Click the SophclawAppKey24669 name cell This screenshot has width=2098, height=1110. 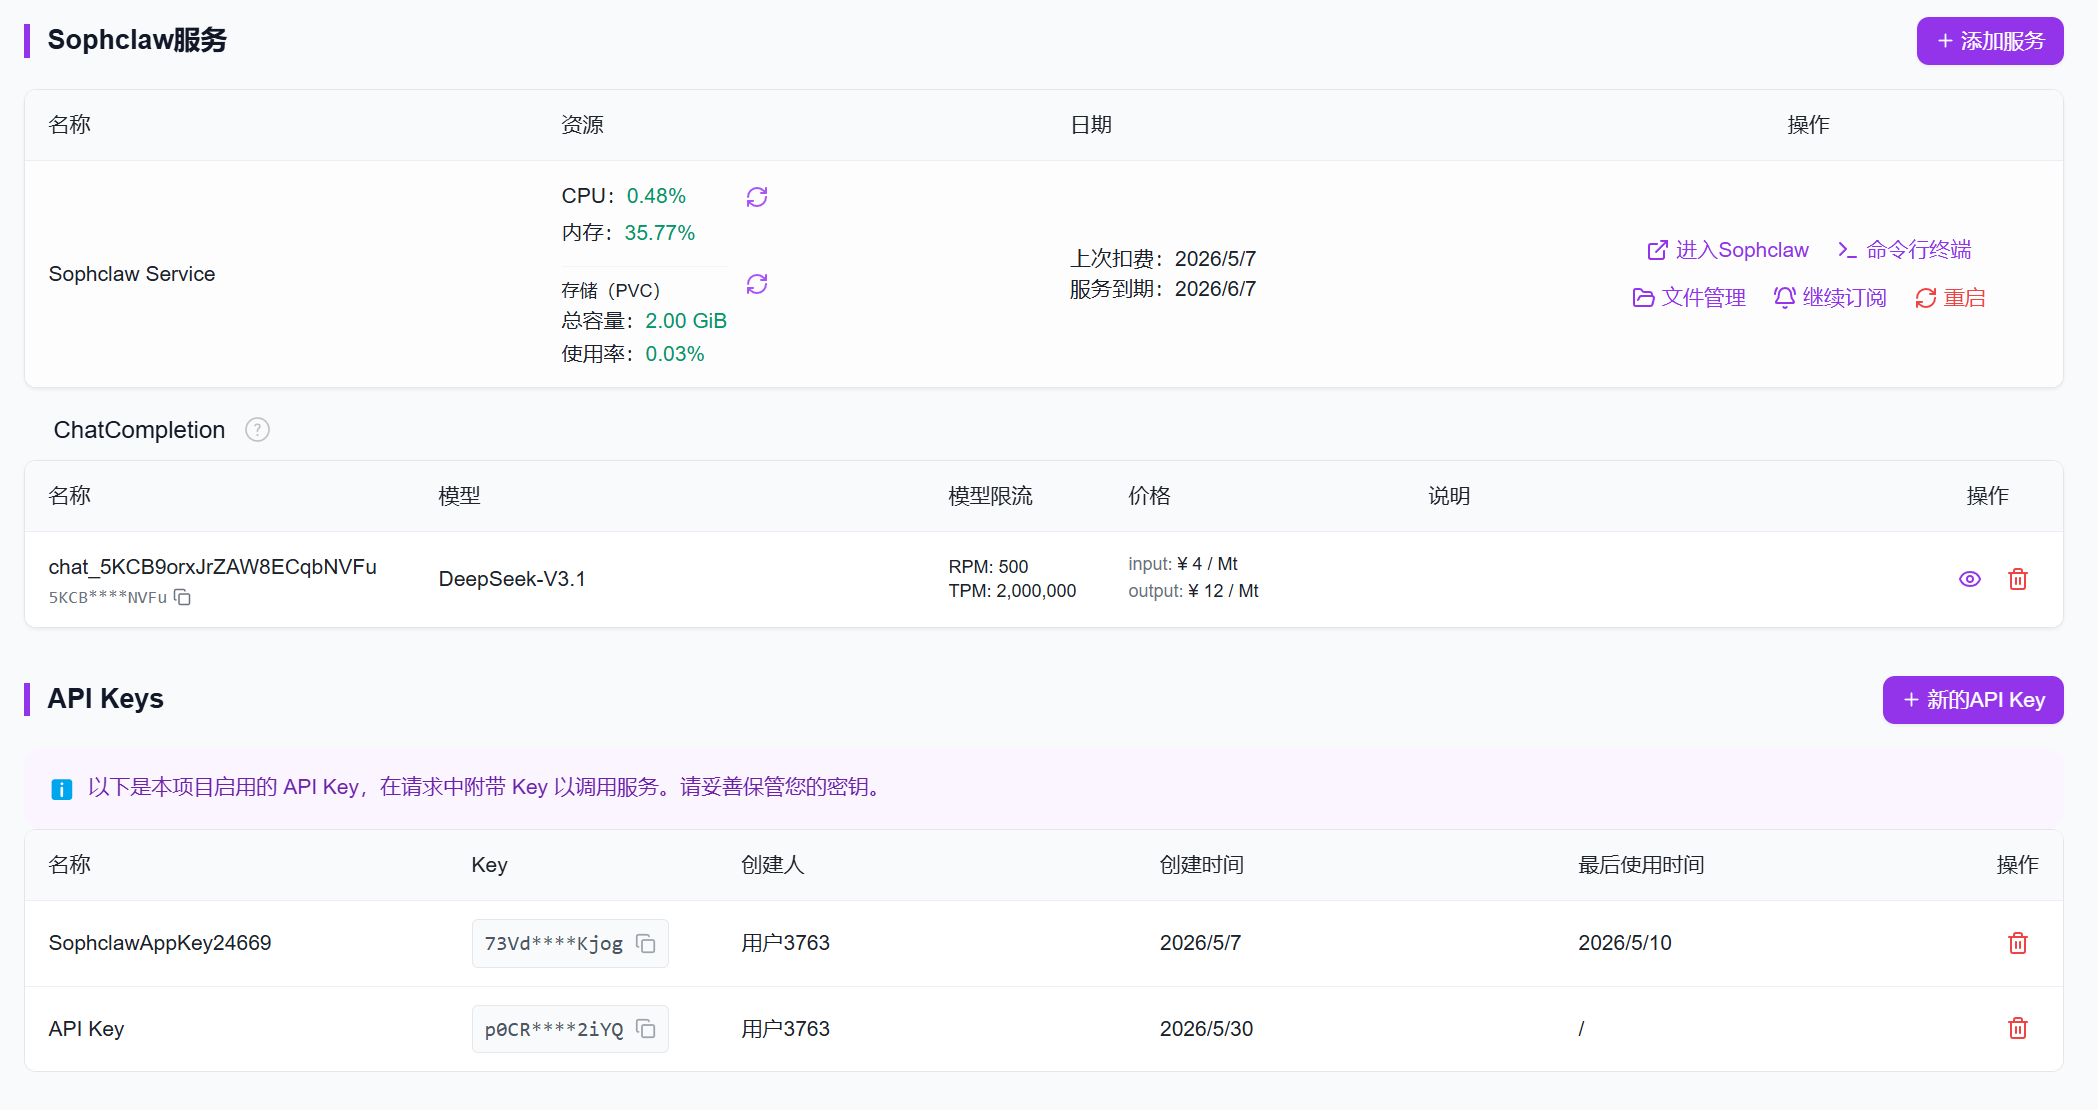(x=160, y=943)
